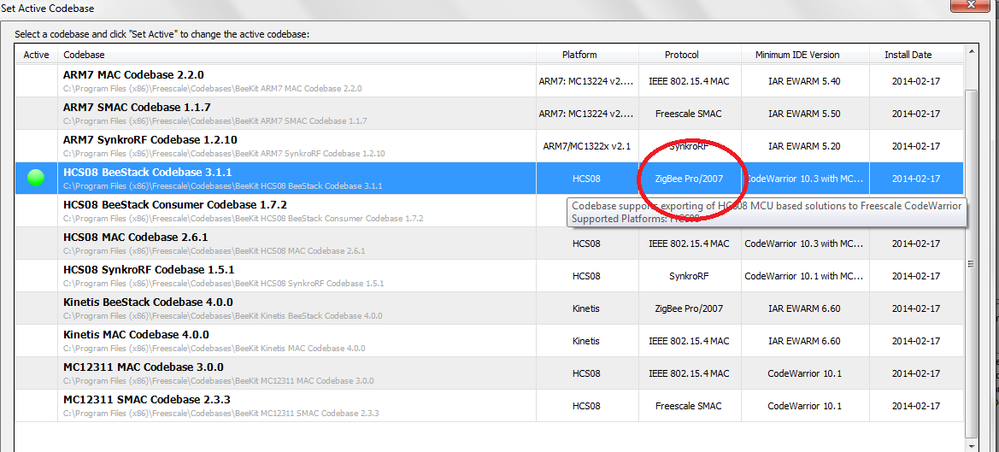
Task: Click ARM7/MC1322x v2.1 platform cell
Action: 587,147
